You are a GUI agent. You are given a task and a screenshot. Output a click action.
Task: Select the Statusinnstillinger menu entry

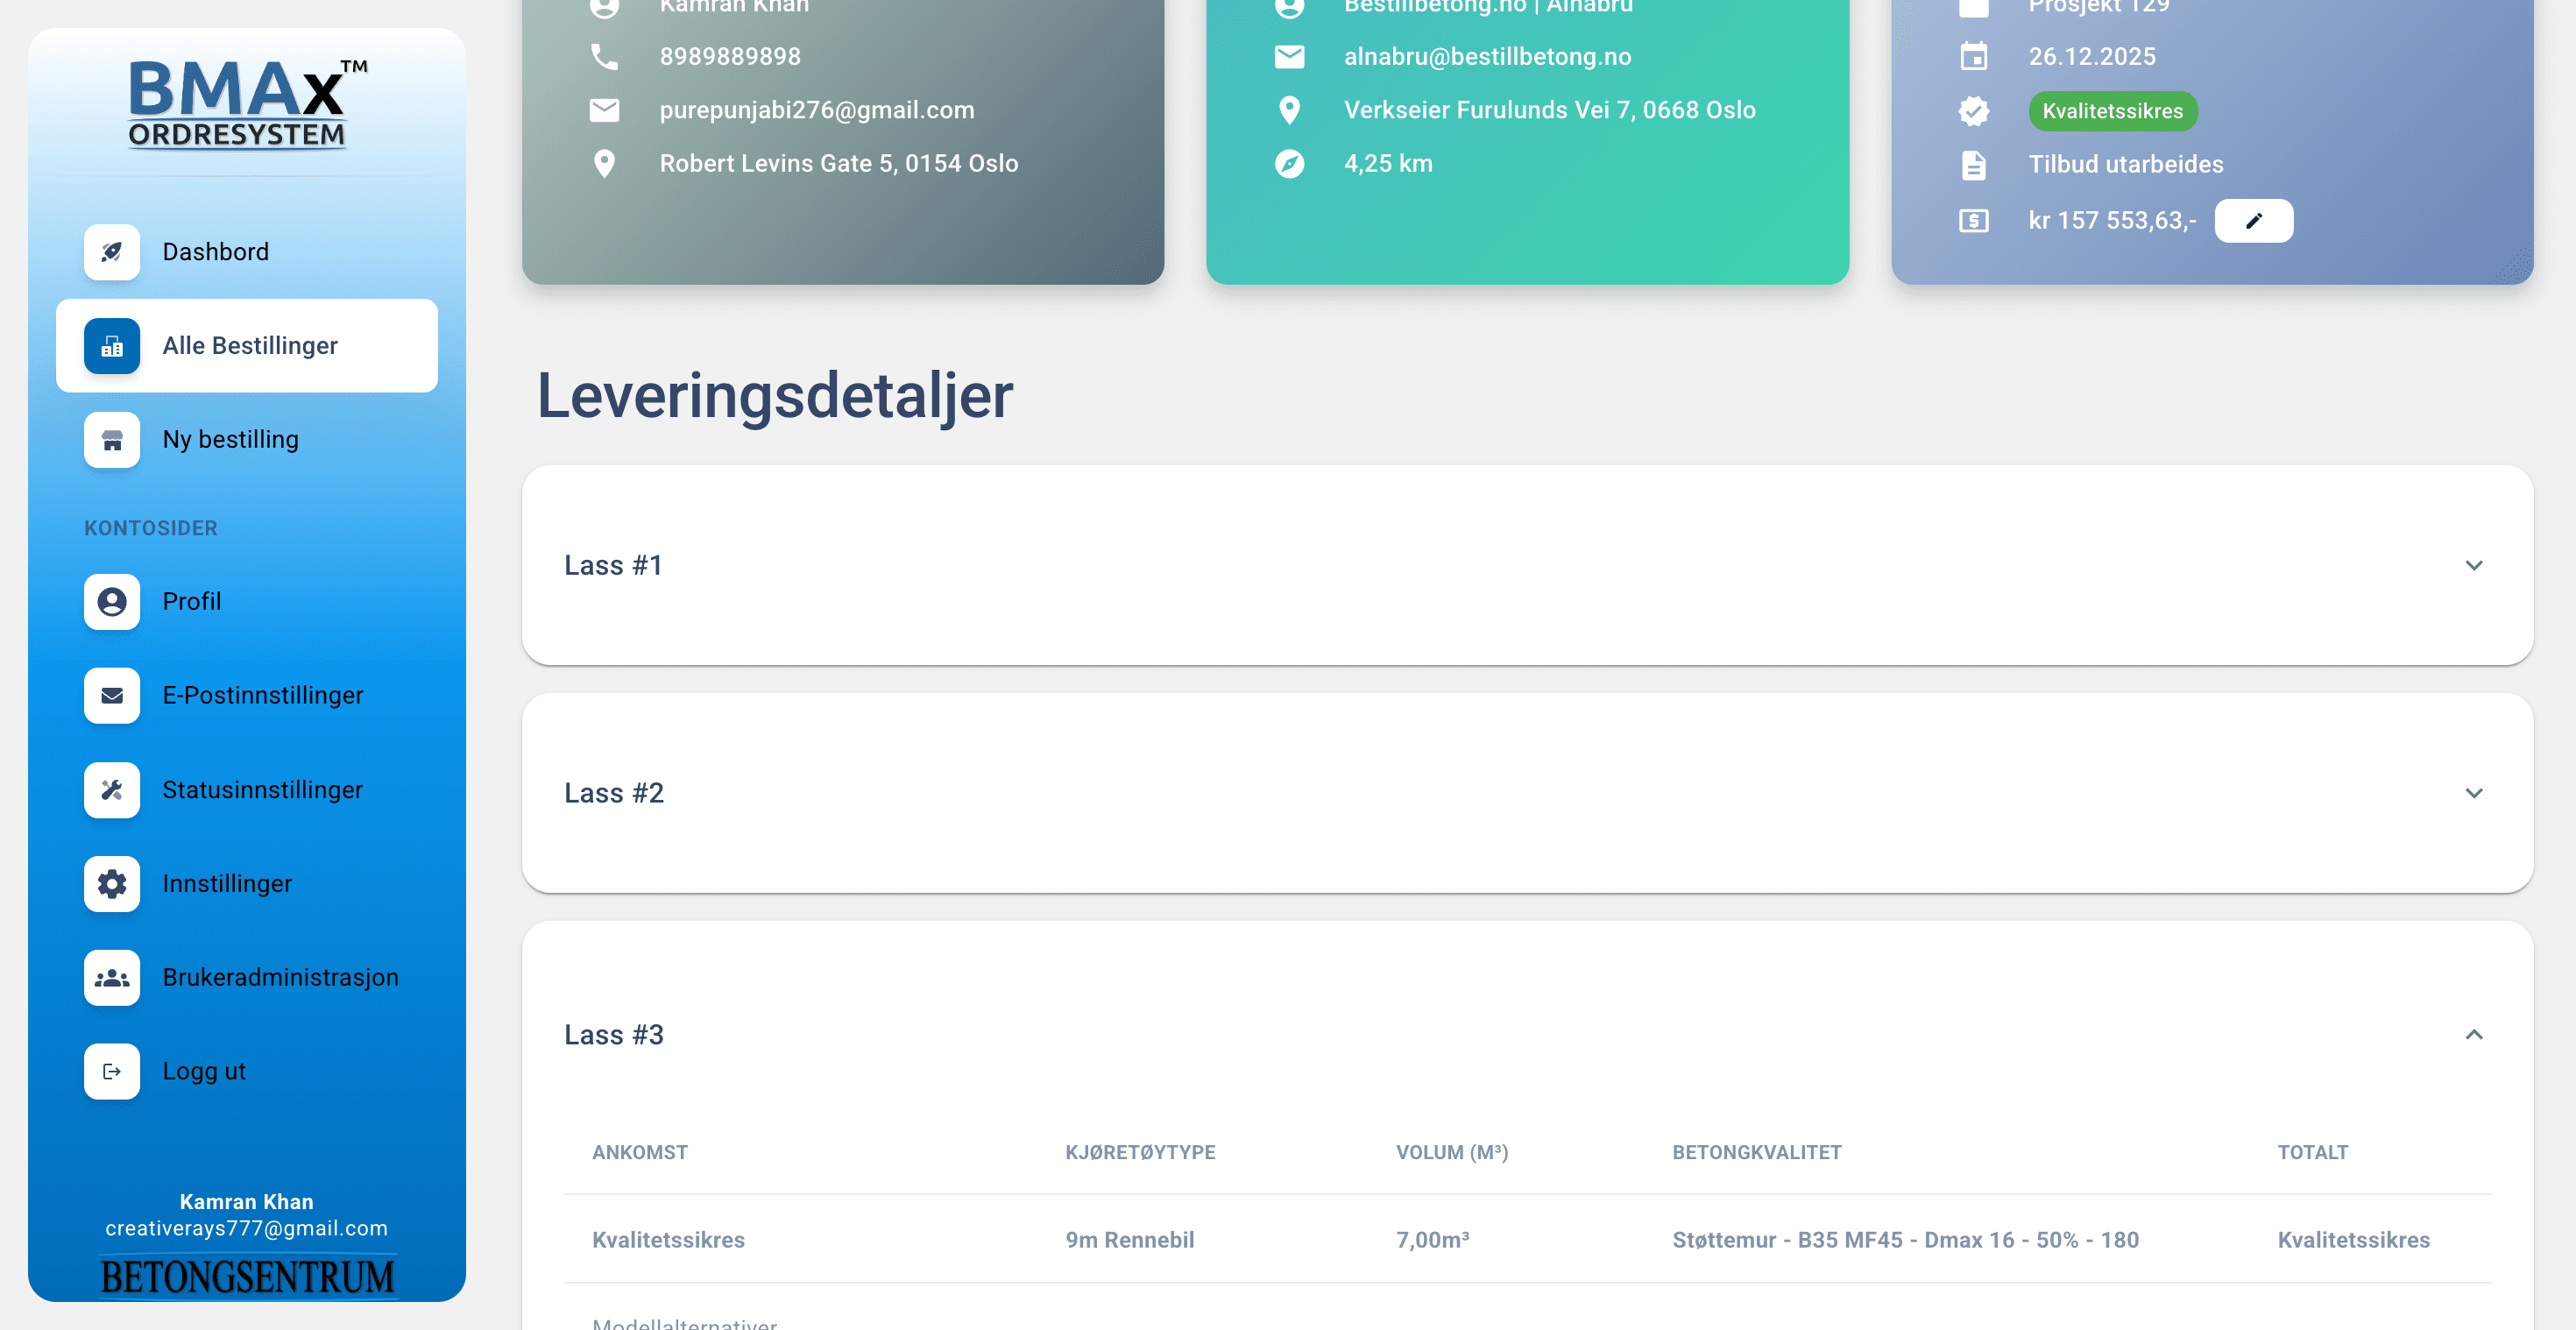pos(262,790)
